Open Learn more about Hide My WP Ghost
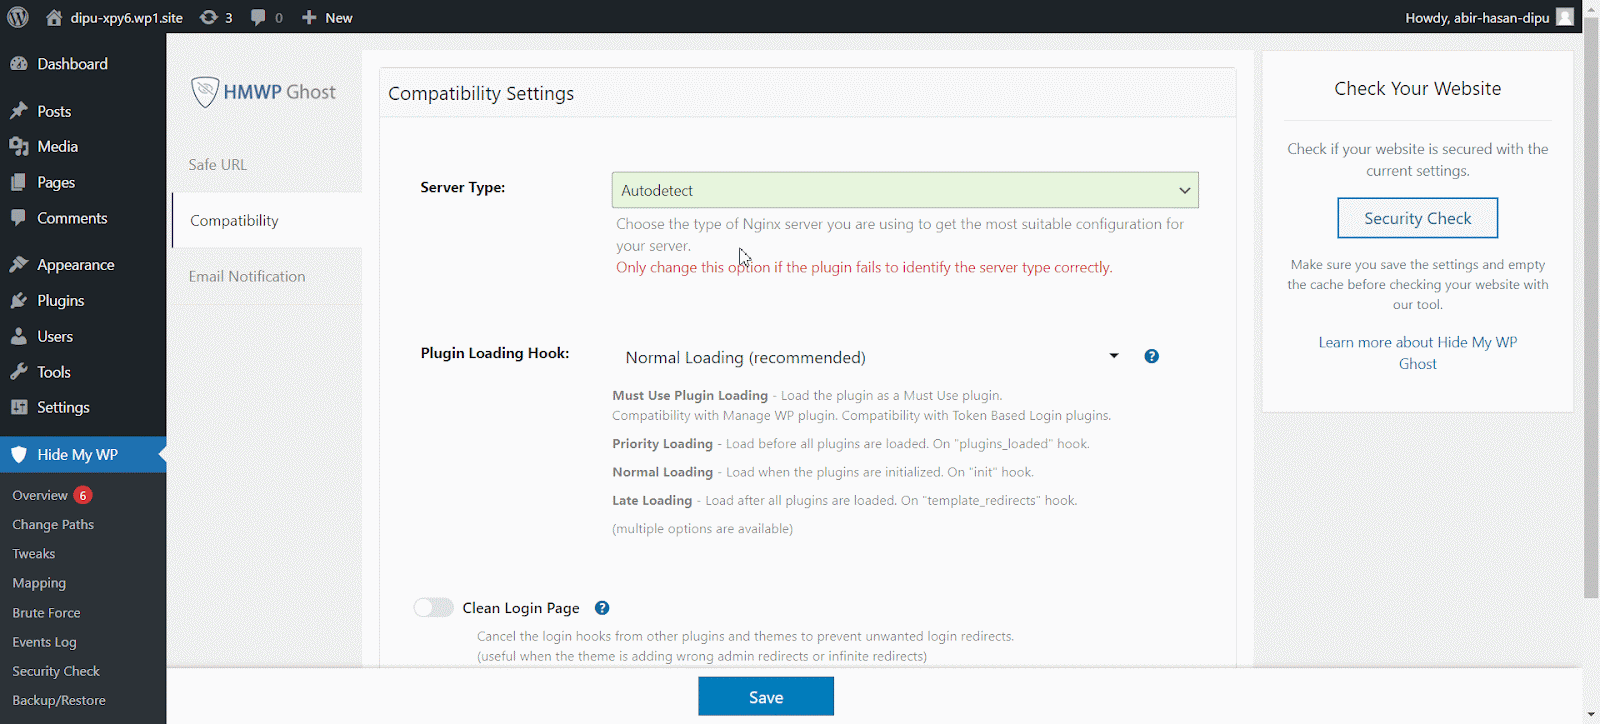 coord(1418,353)
